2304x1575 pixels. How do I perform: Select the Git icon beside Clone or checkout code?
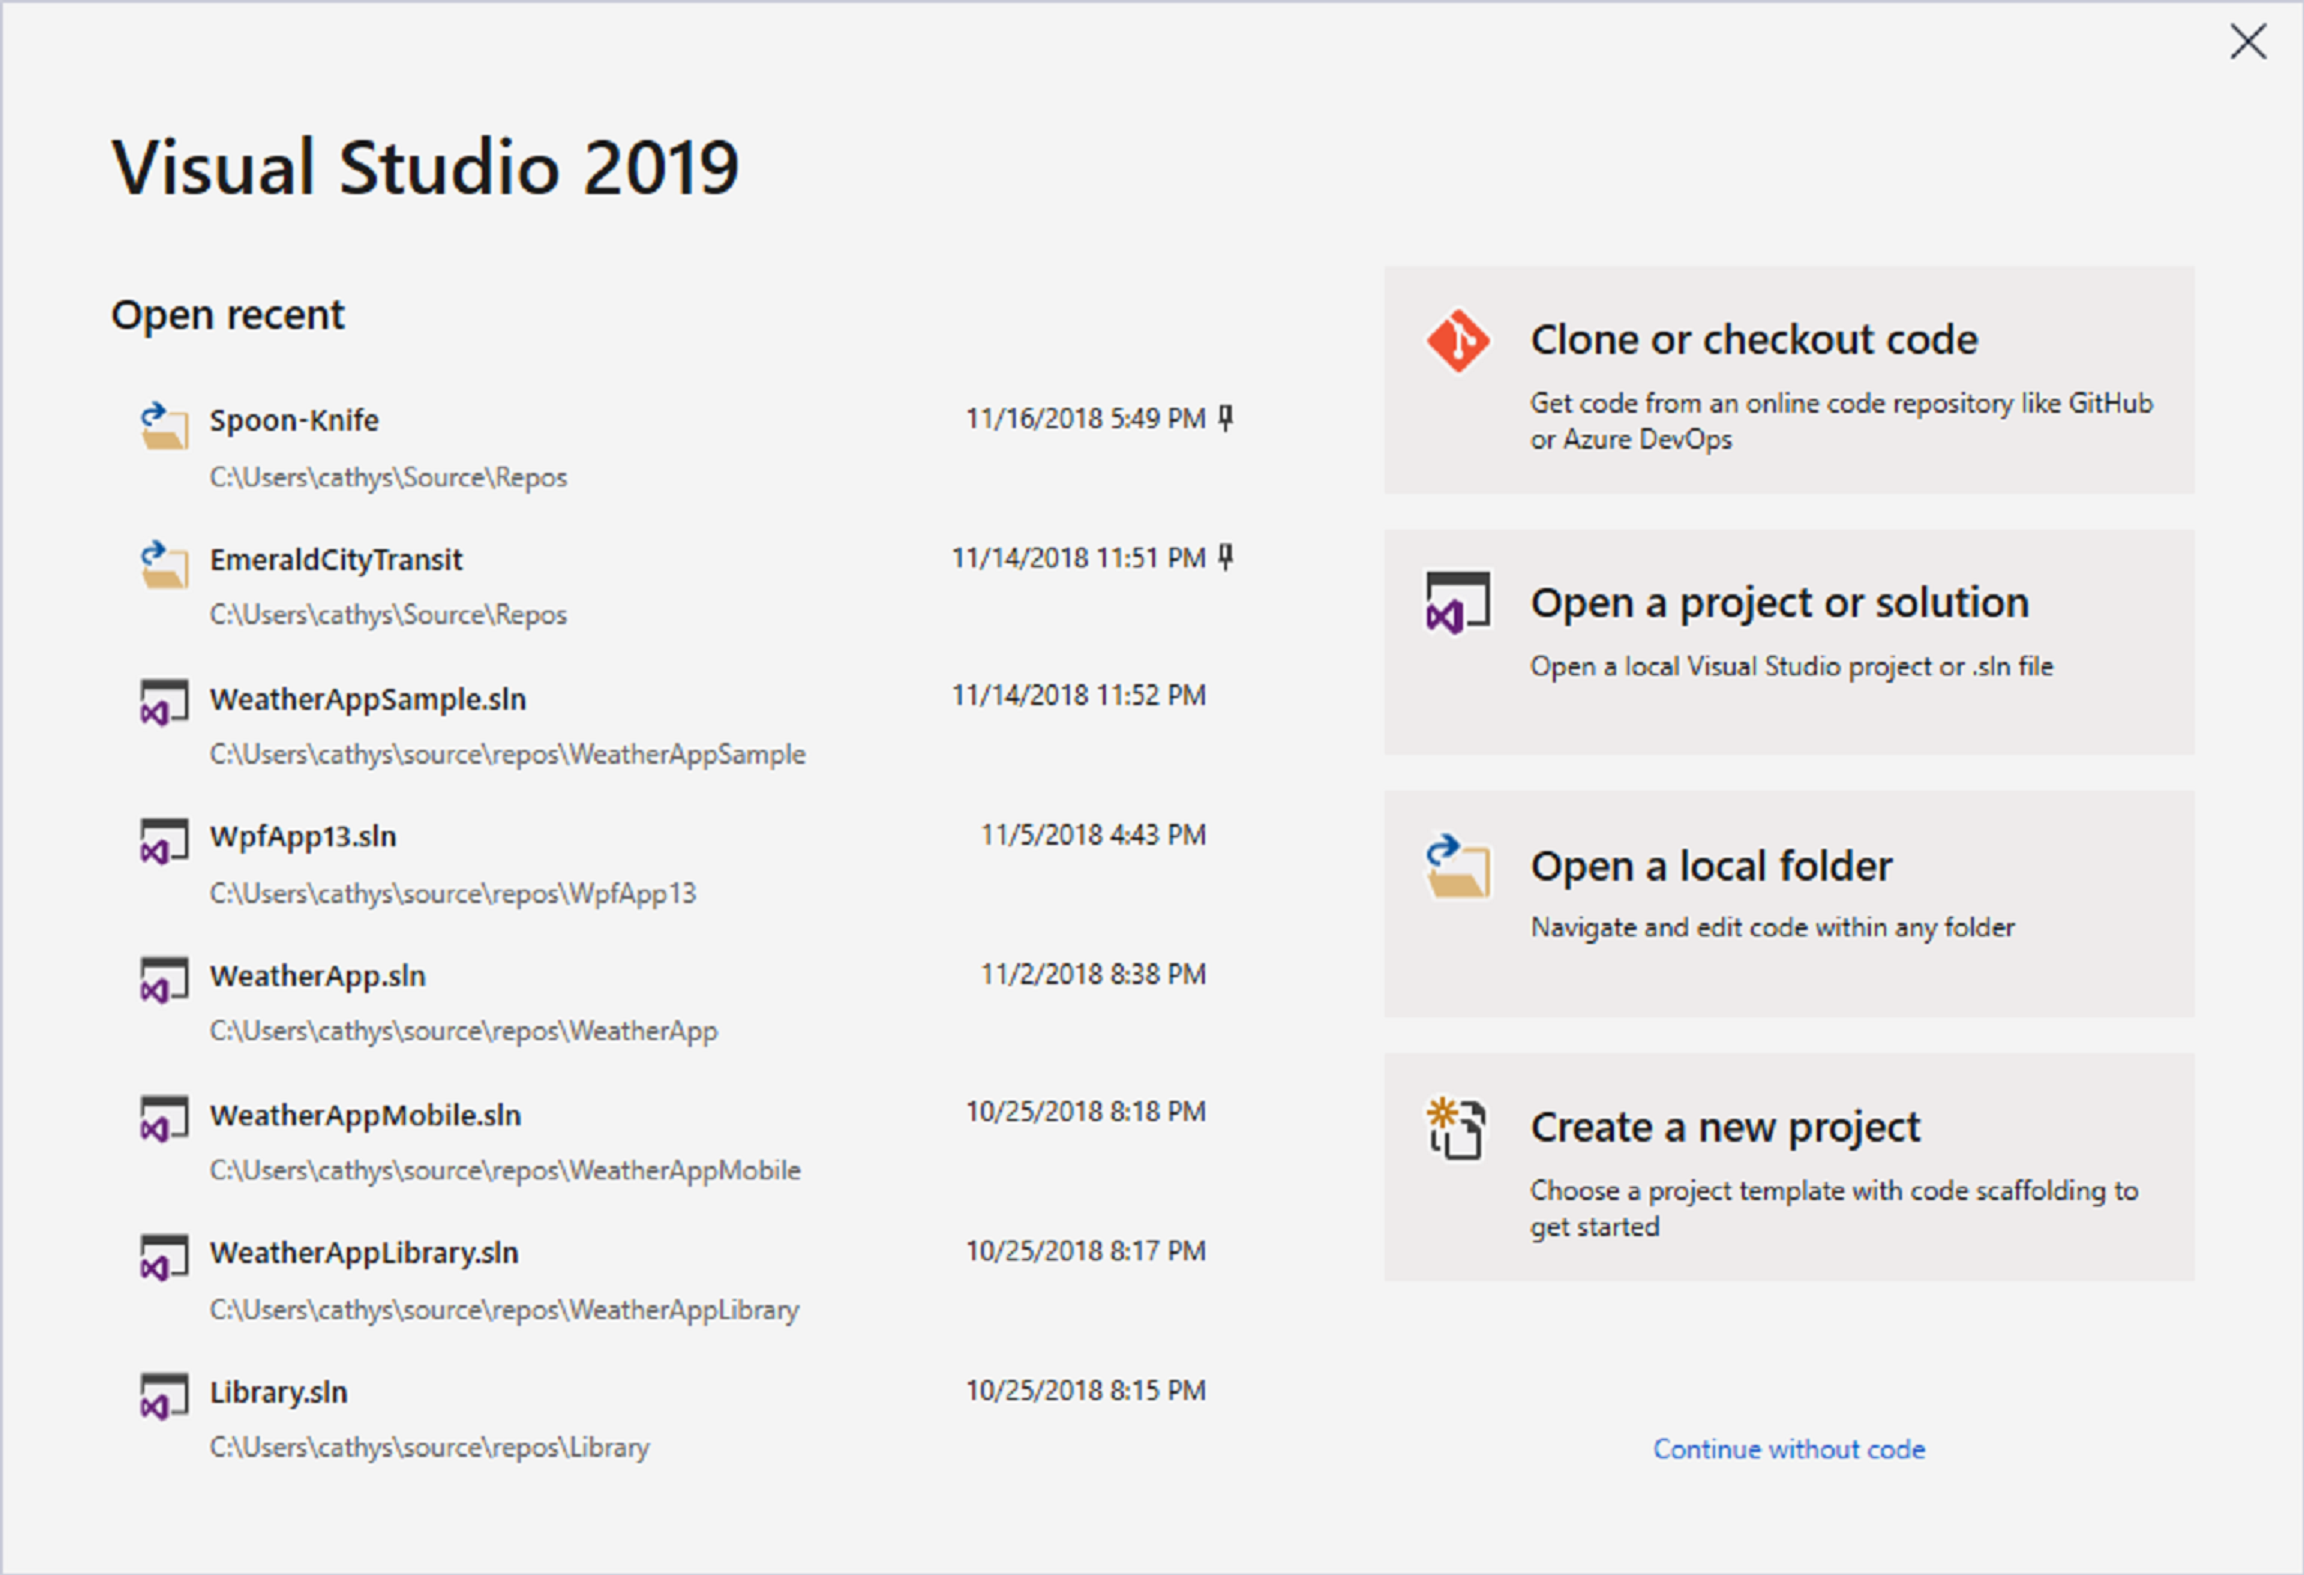coord(1459,340)
